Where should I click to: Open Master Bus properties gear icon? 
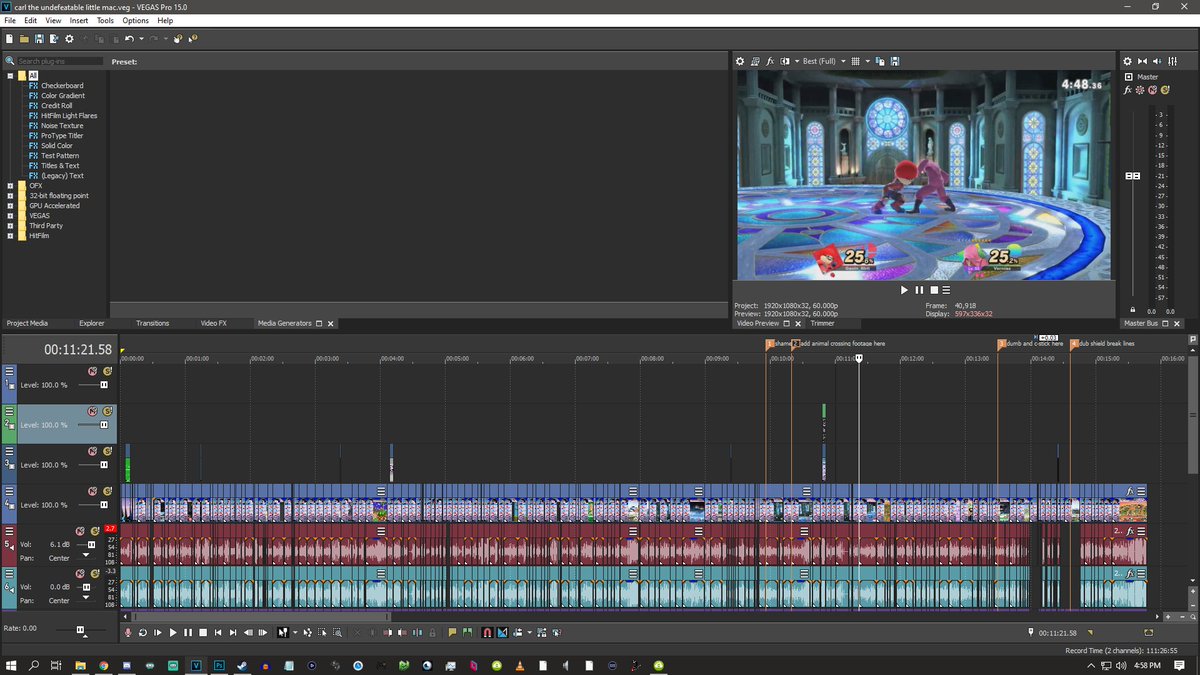click(x=1127, y=61)
